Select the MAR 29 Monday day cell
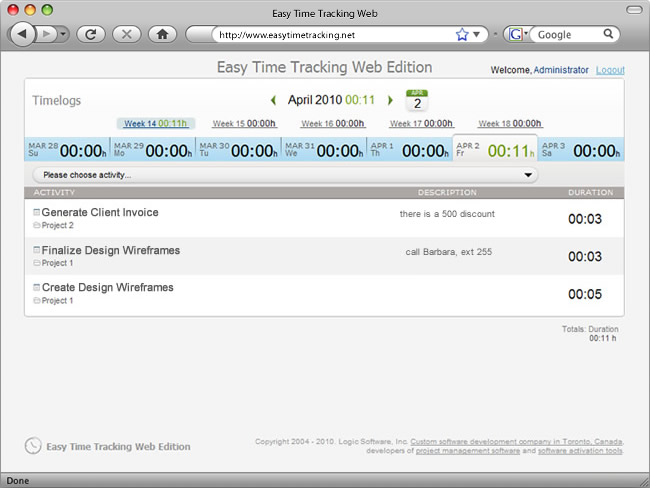Viewport: 650px width, 488px height. point(153,150)
